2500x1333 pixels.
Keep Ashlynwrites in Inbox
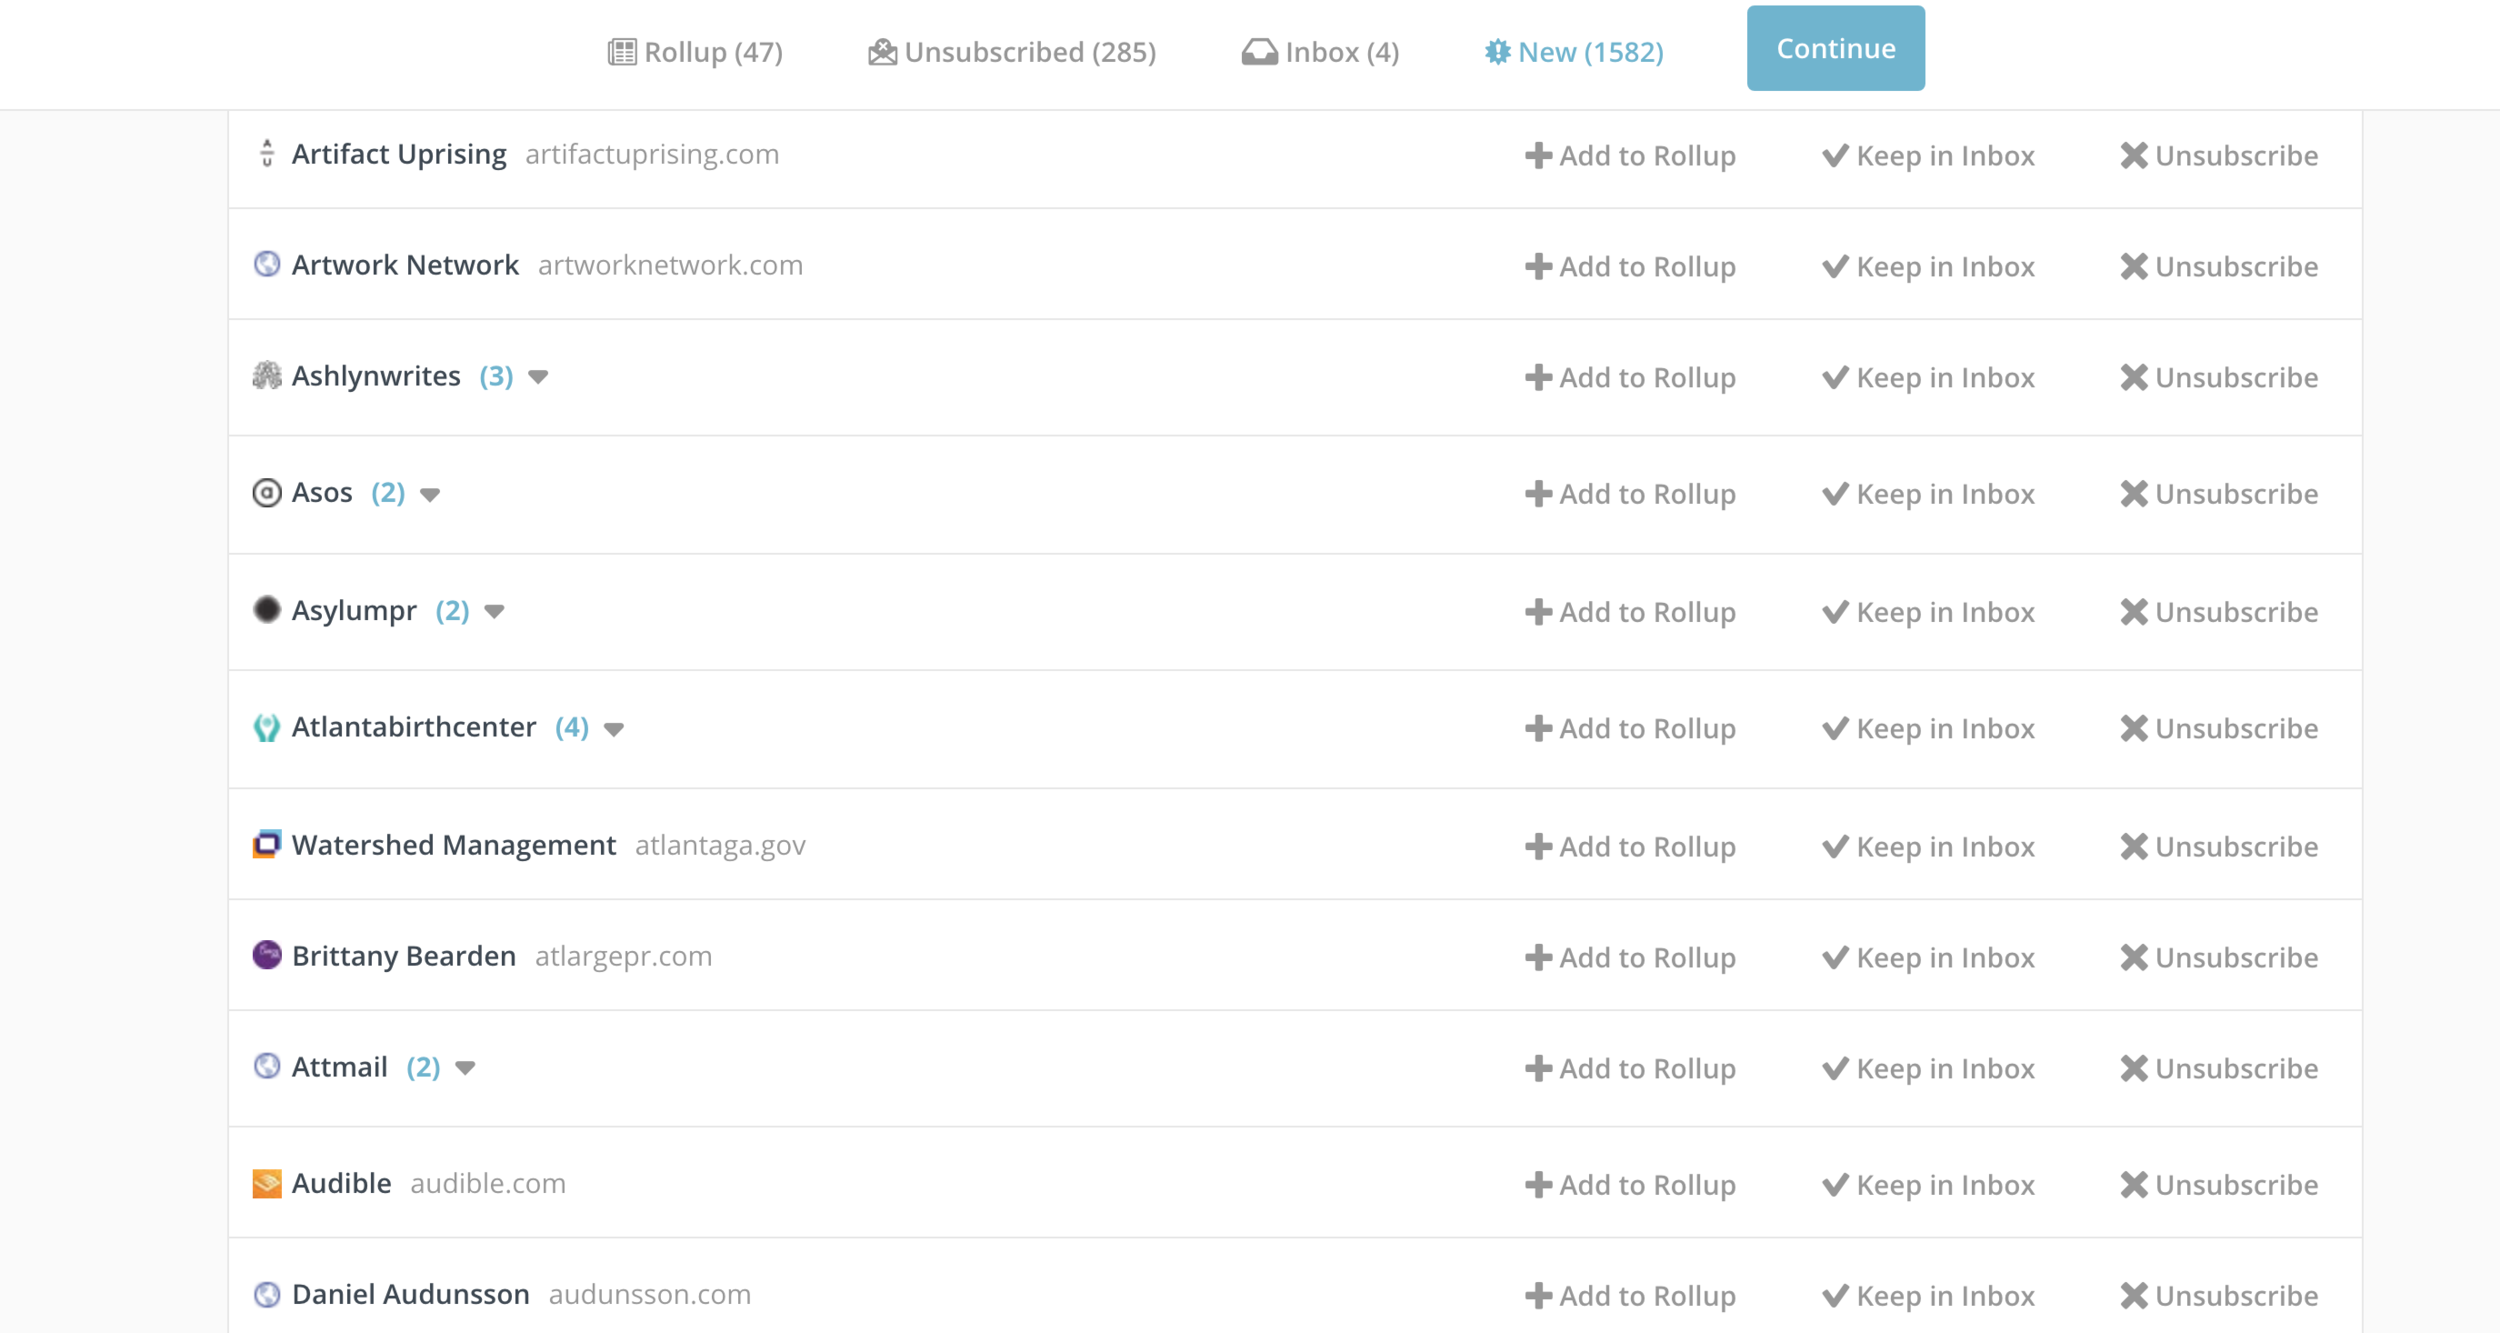(1928, 378)
